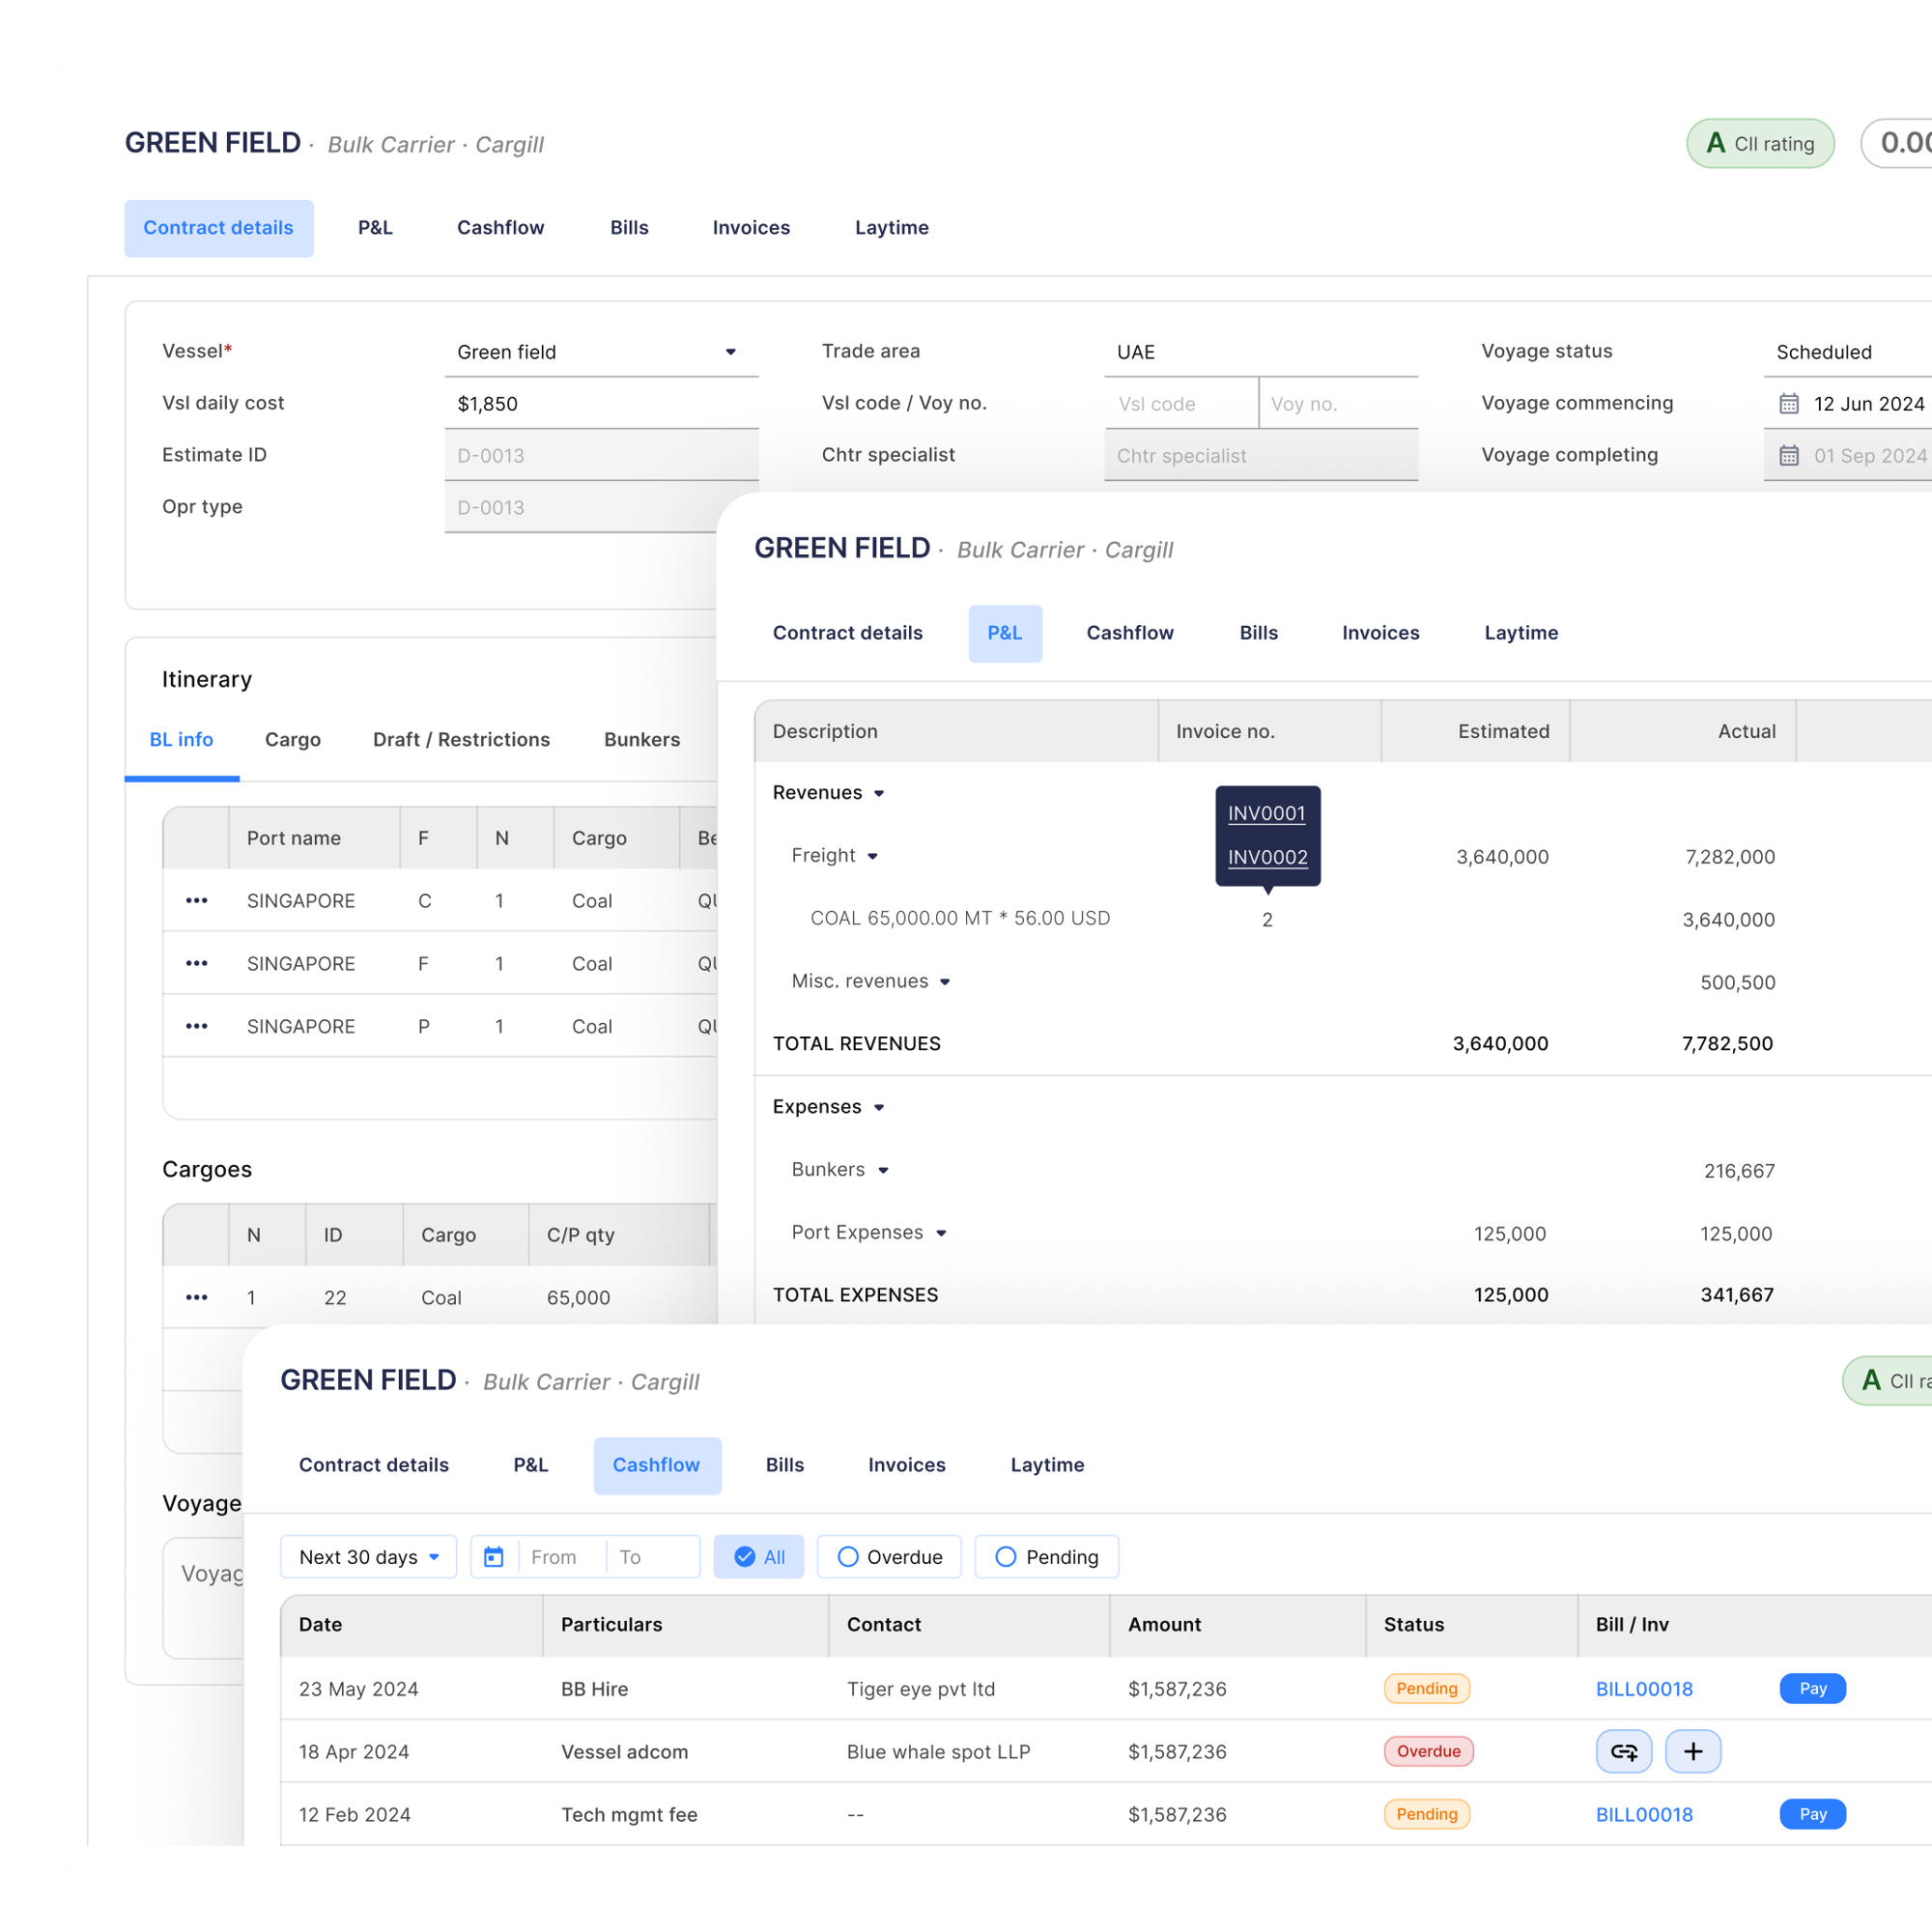
Task: Open BILL00018 link on Tech mgmt fee row
Action: pos(1644,1814)
